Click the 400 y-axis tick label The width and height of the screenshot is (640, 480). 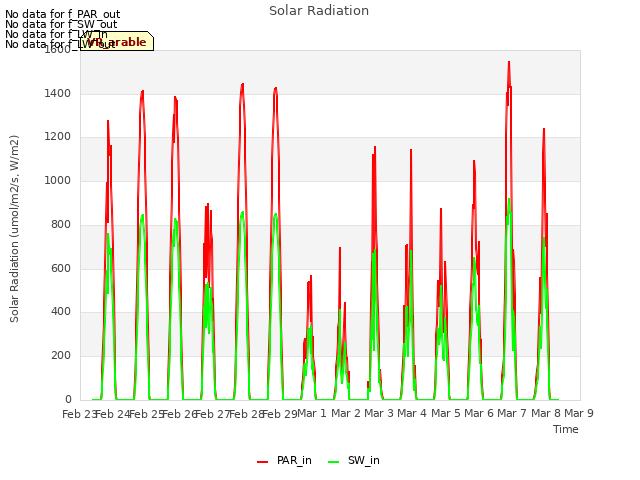(61, 311)
